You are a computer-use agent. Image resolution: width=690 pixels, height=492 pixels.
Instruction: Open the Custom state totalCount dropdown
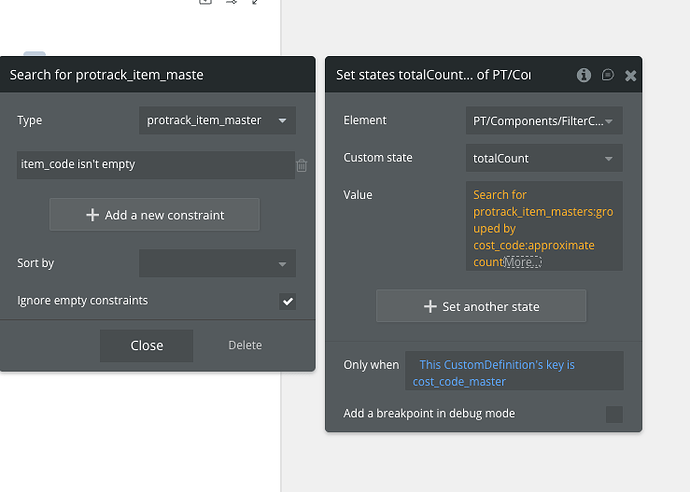544,158
